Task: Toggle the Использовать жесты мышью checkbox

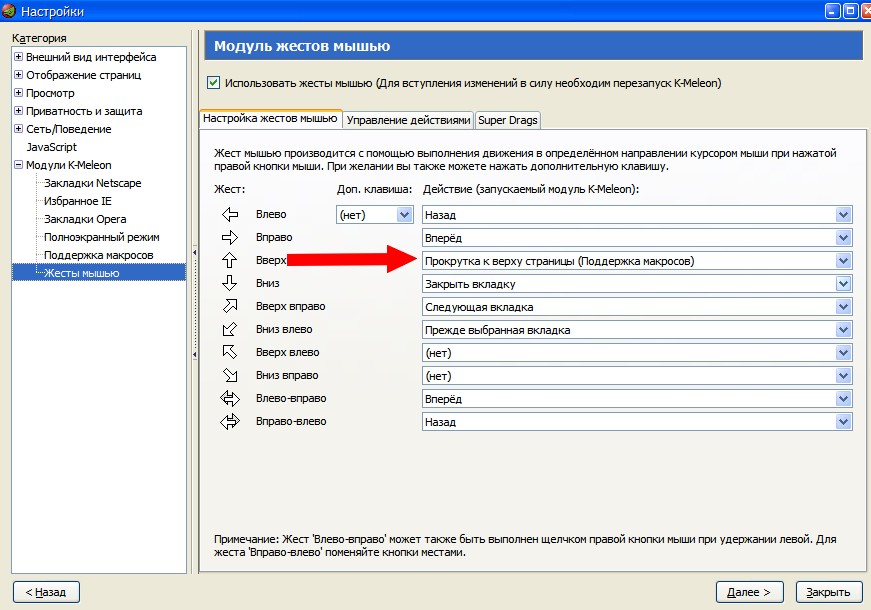Action: pos(213,83)
